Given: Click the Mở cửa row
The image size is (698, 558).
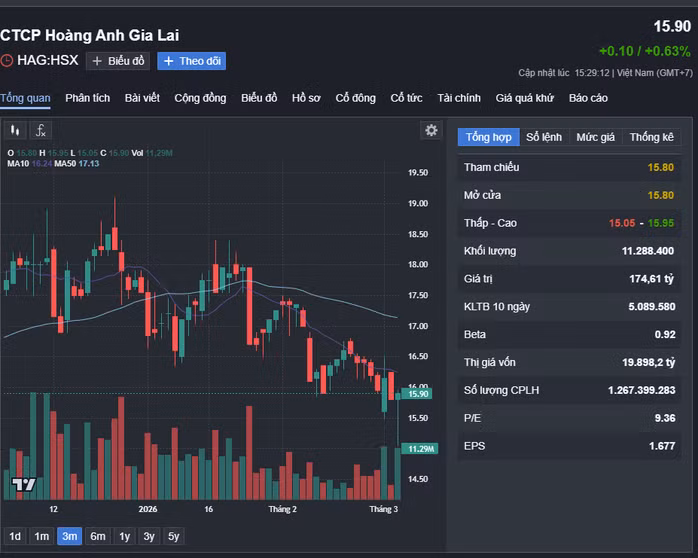Looking at the screenshot, I should click(x=569, y=195).
